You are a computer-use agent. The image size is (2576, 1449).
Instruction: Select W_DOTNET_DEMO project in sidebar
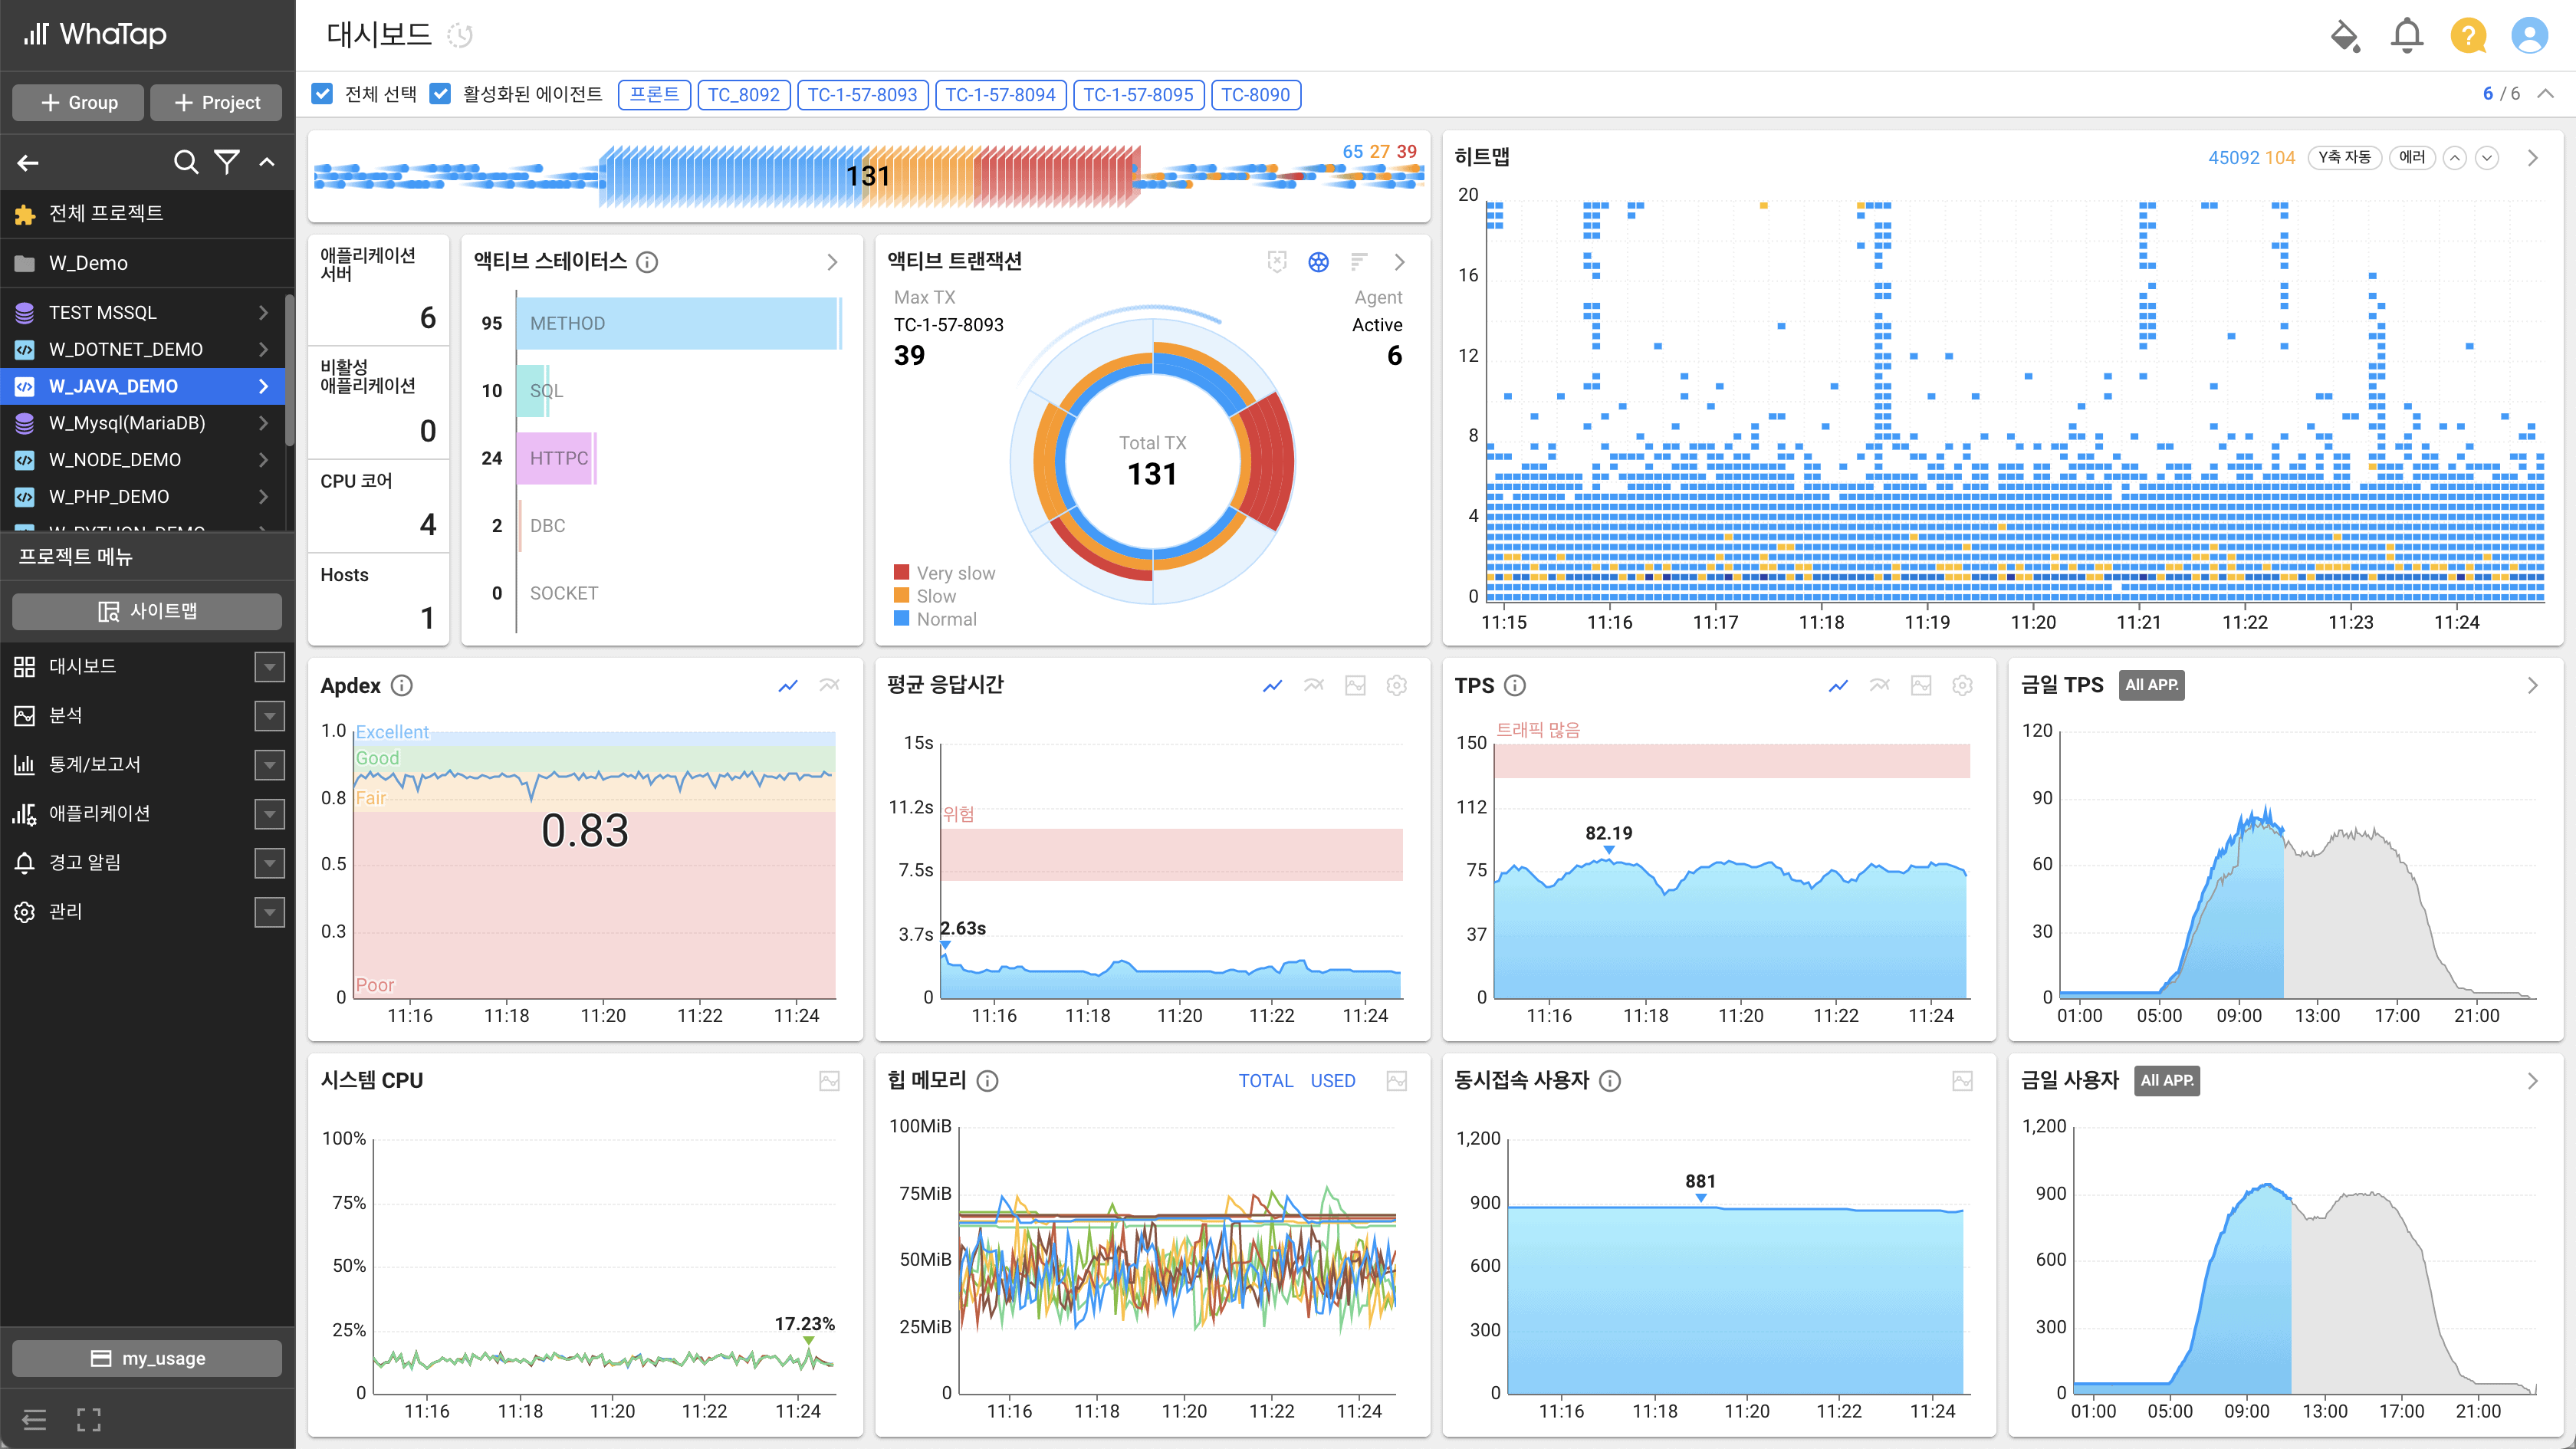coord(126,349)
